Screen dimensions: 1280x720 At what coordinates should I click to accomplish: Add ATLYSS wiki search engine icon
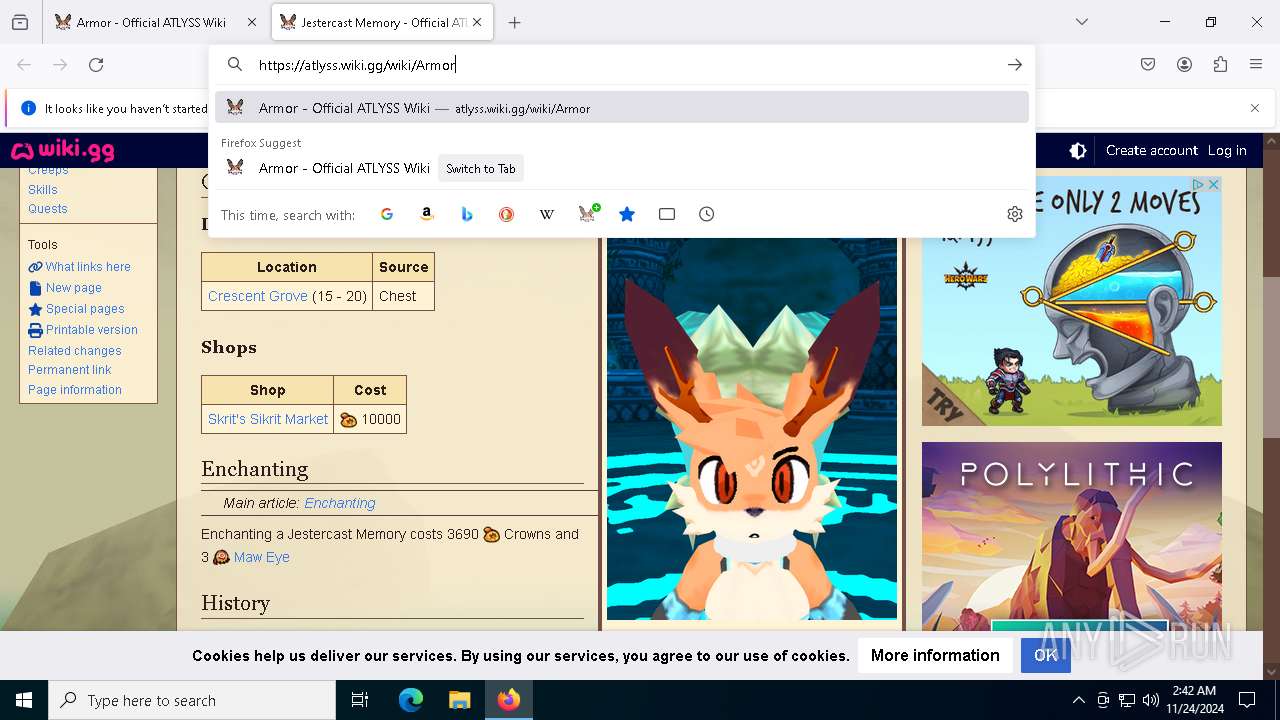pyautogui.click(x=588, y=213)
